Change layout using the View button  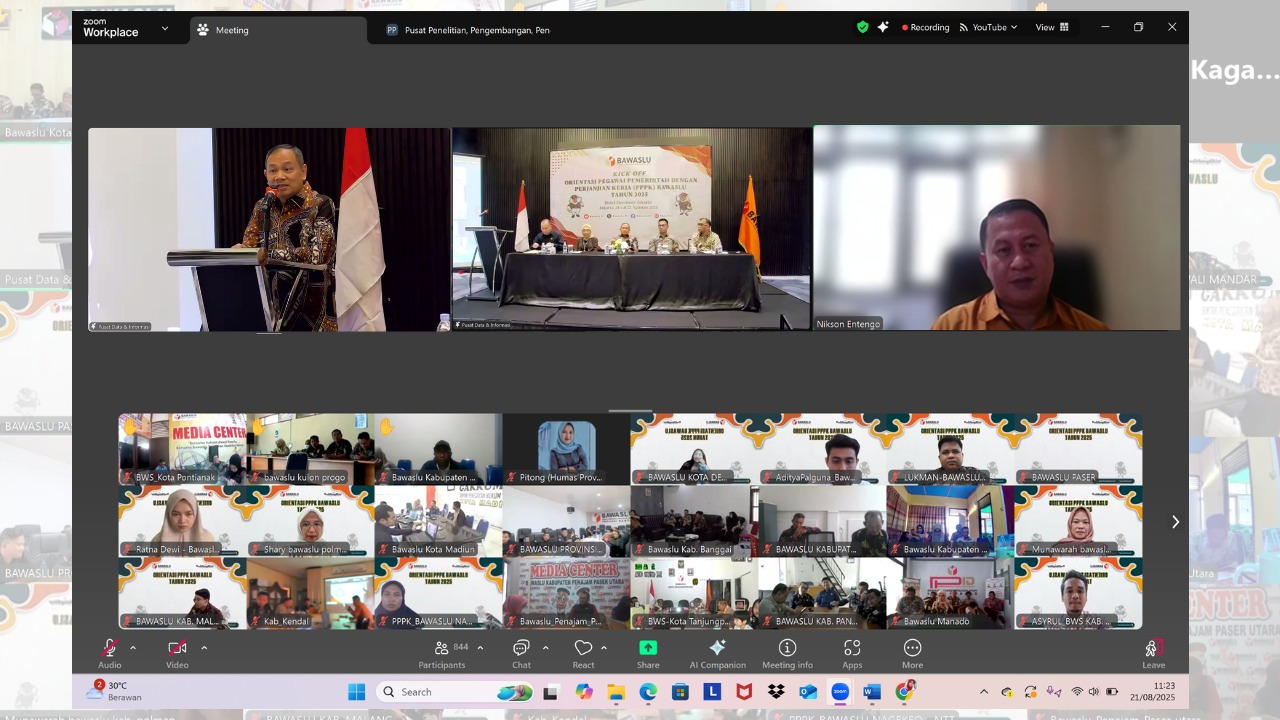(1052, 28)
